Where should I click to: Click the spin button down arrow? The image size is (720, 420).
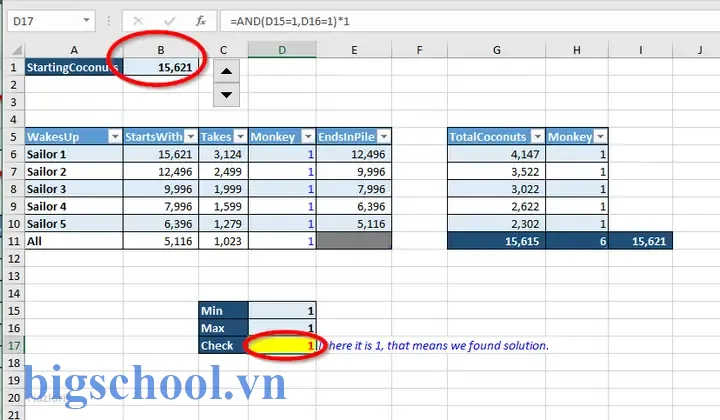pos(226,95)
